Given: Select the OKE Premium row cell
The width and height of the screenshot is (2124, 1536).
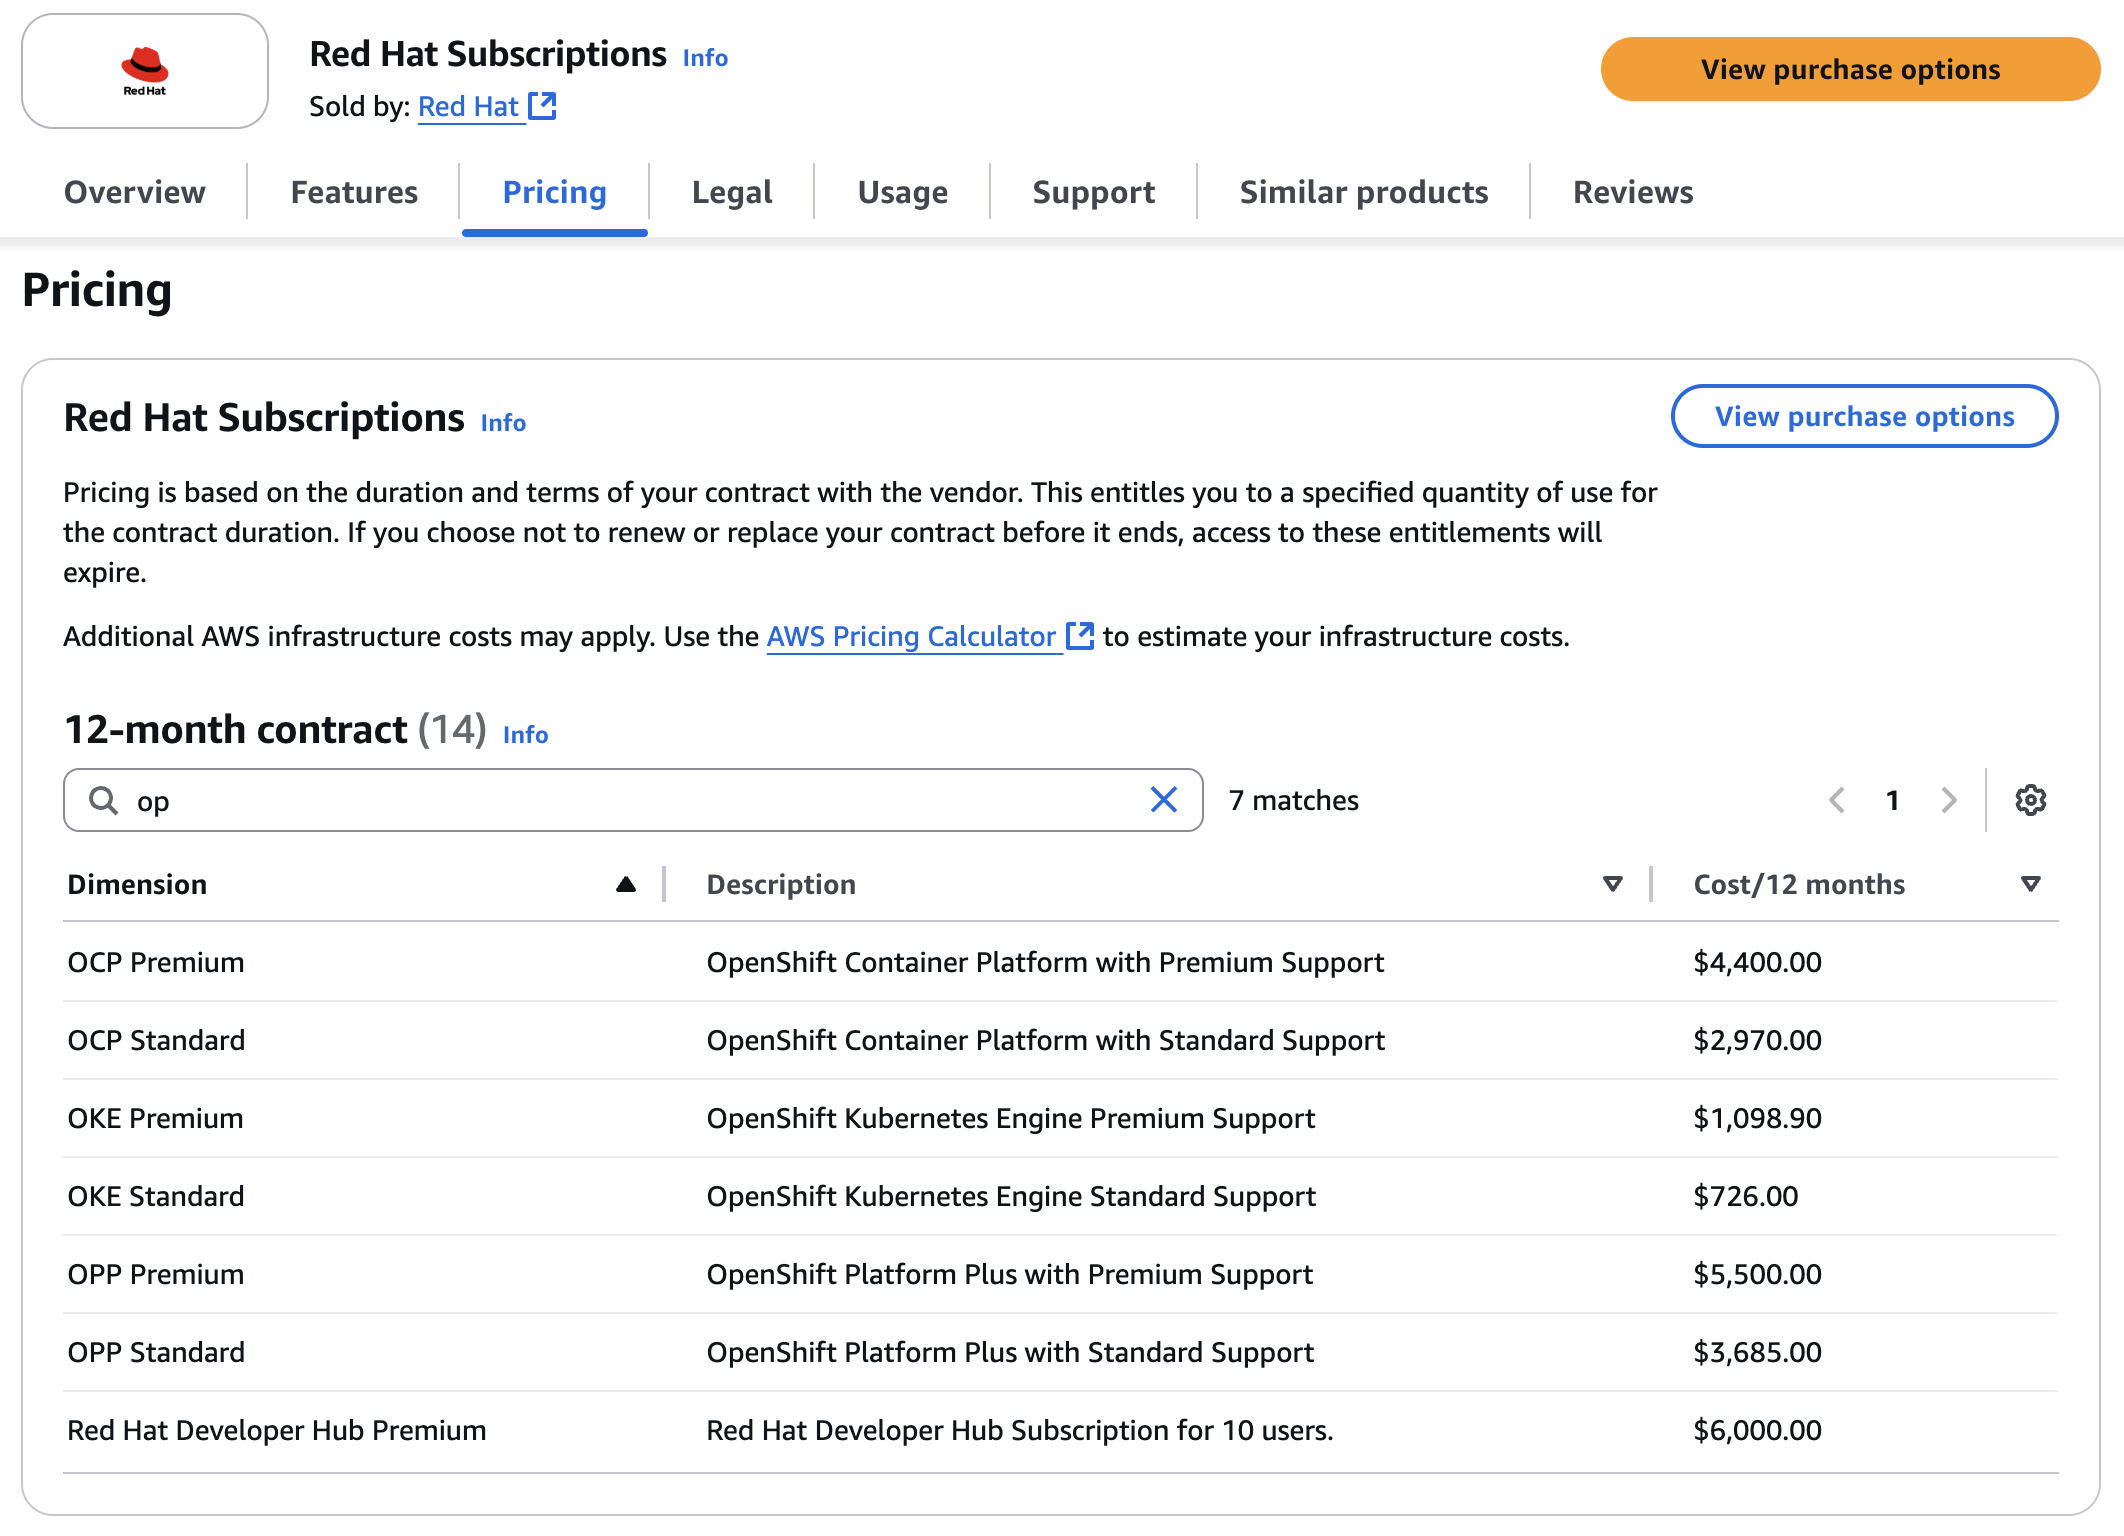Looking at the screenshot, I should [155, 1118].
